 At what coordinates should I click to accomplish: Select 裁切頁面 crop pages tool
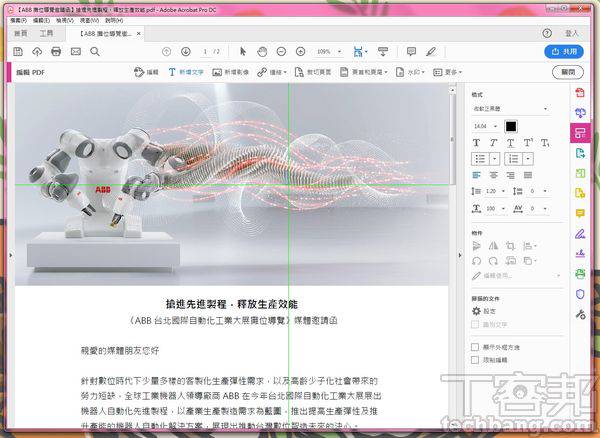click(313, 72)
